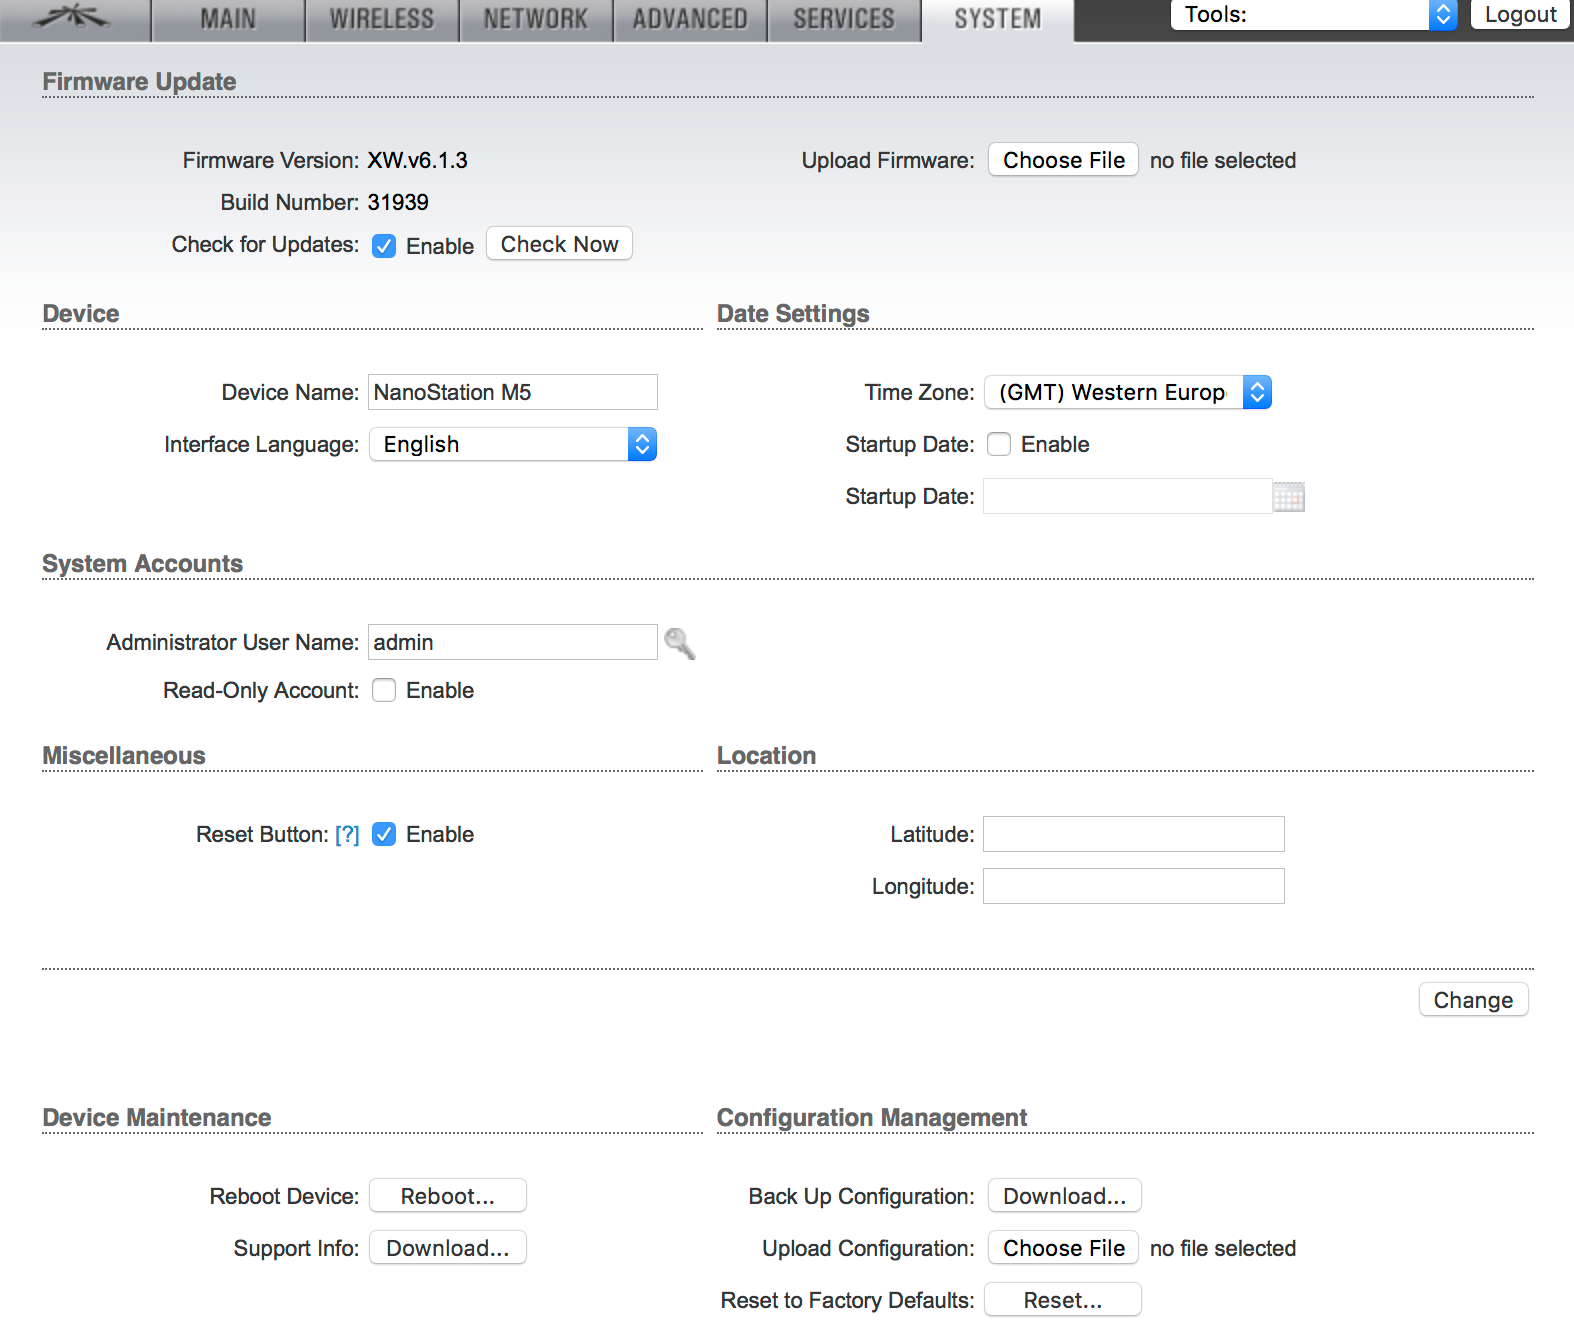Click the Latitude input field
The height and width of the screenshot is (1338, 1574).
tap(1134, 834)
